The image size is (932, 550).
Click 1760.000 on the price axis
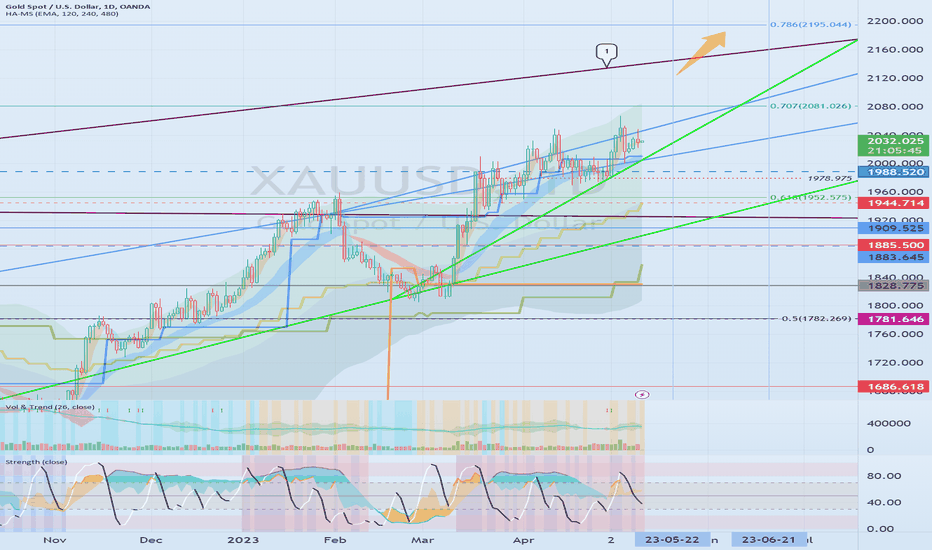click(x=895, y=334)
